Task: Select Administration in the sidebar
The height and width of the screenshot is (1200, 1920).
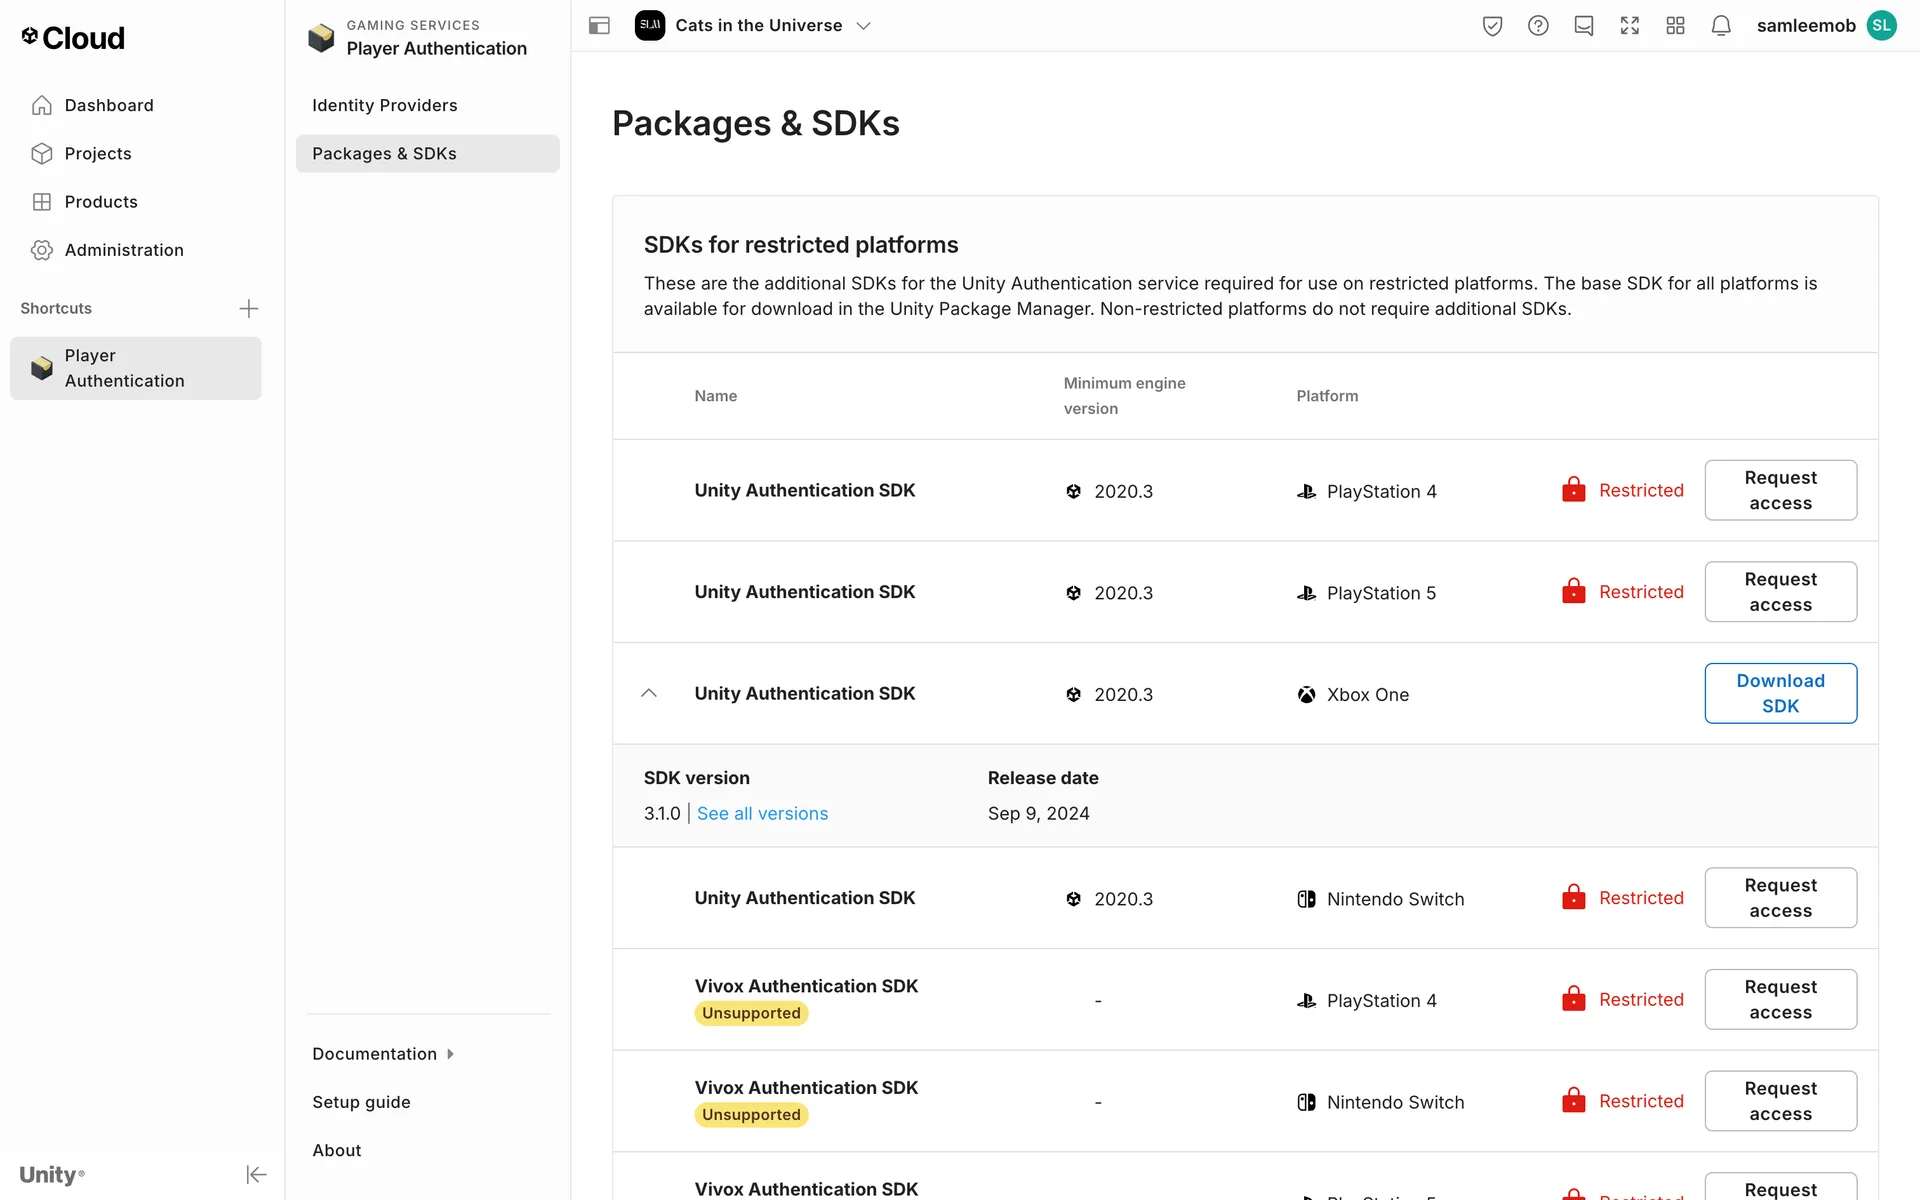Action: [x=123, y=250]
